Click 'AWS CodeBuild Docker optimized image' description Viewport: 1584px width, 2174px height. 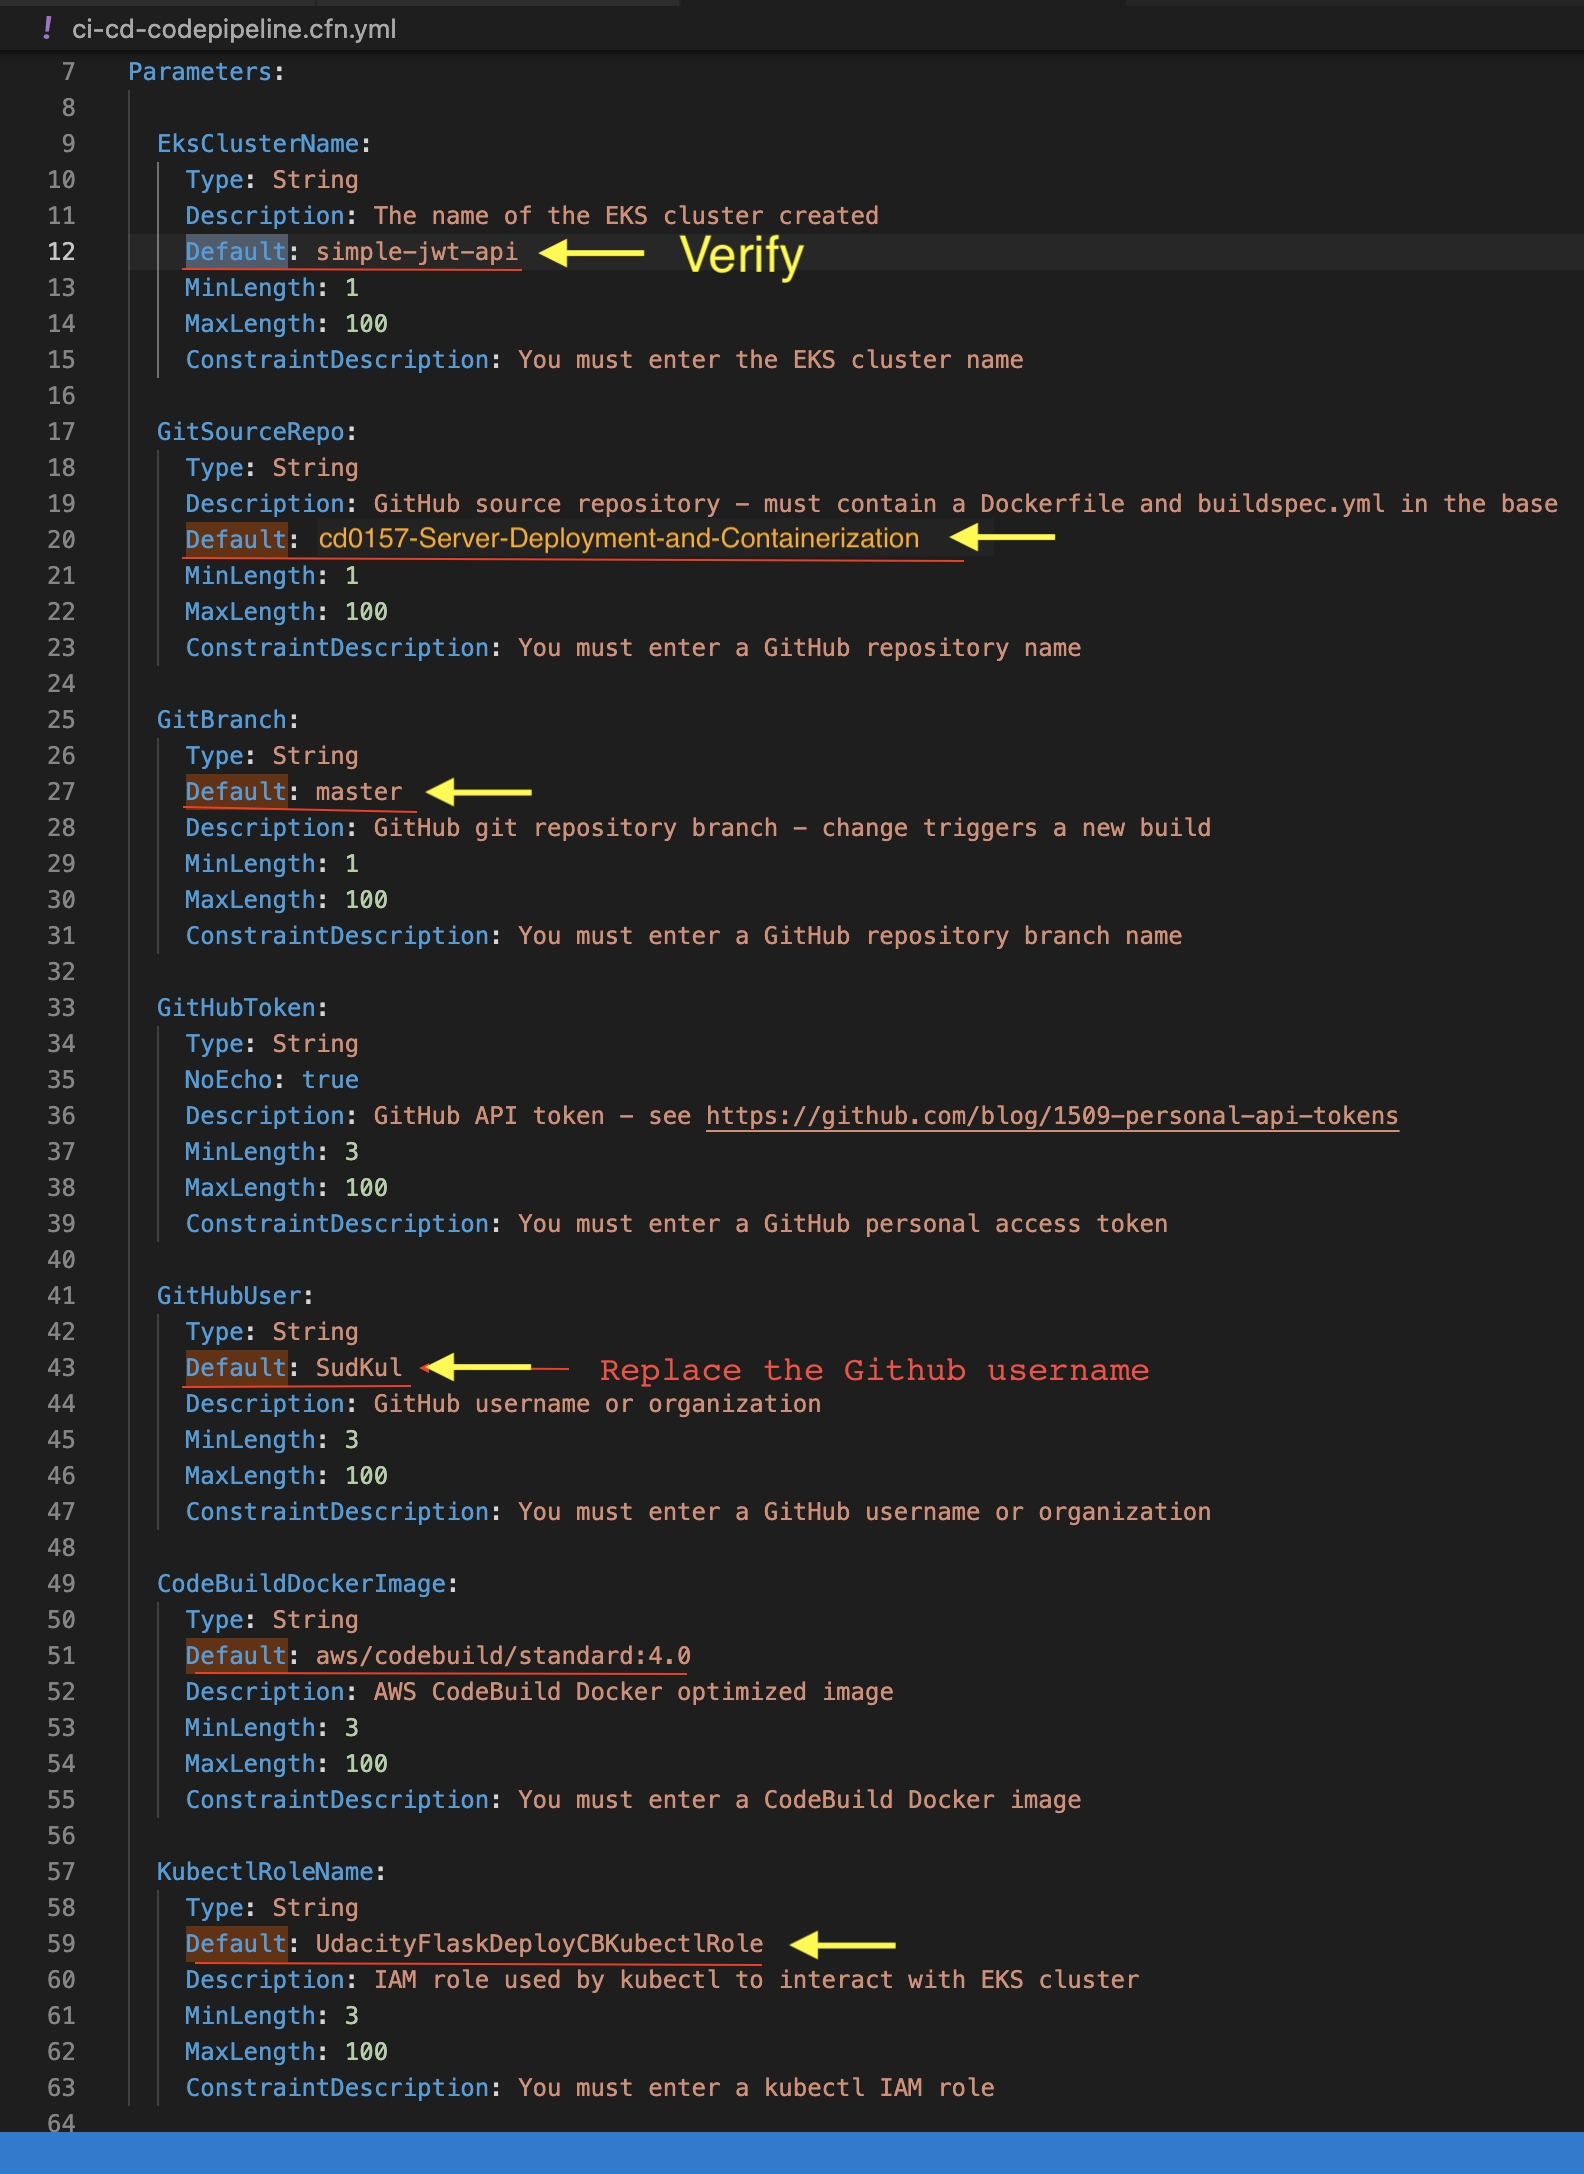pyautogui.click(x=633, y=1692)
